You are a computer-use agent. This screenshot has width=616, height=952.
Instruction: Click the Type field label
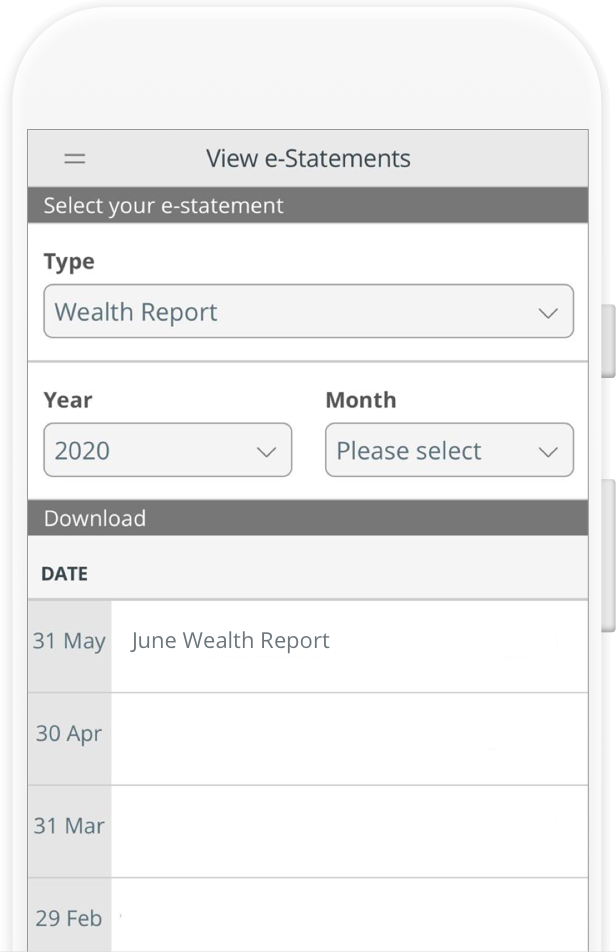point(69,262)
